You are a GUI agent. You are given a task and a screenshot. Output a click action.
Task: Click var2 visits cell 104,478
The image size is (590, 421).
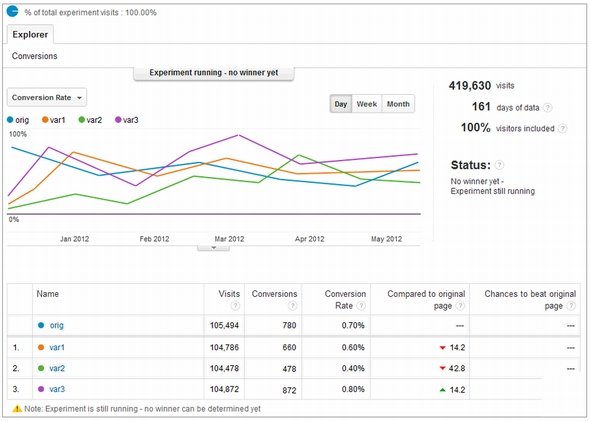coord(224,368)
